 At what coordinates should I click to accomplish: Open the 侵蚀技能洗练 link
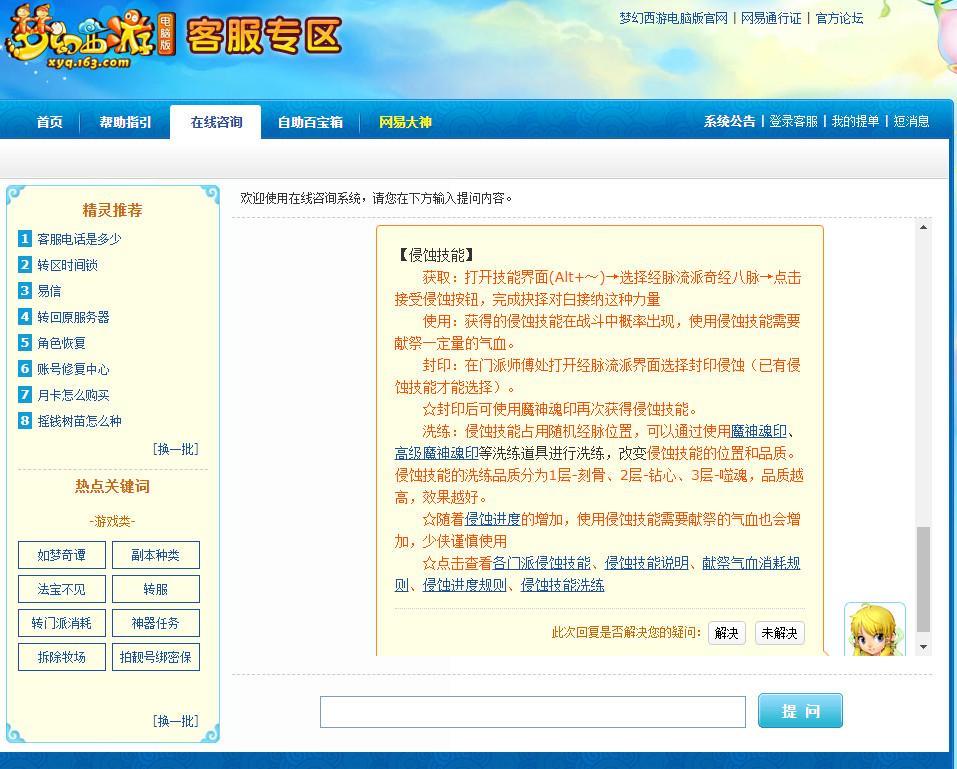[x=562, y=585]
